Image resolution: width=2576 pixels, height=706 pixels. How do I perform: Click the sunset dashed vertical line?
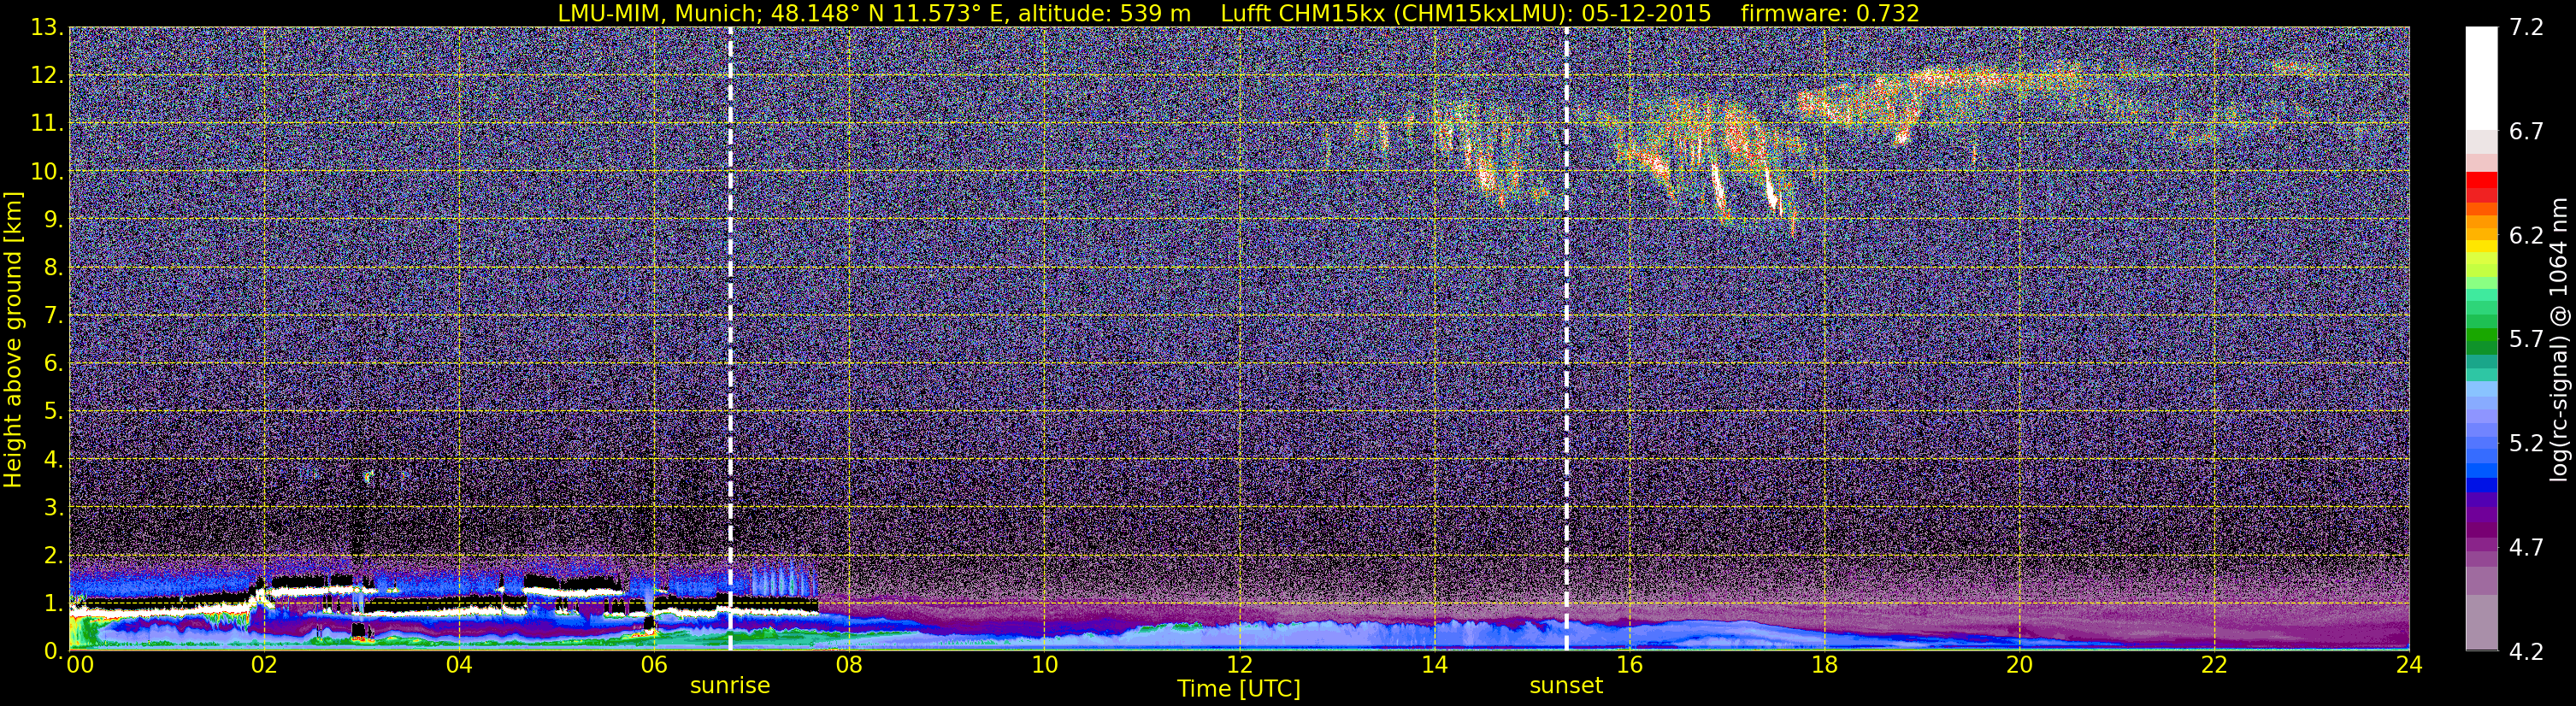(1566, 338)
